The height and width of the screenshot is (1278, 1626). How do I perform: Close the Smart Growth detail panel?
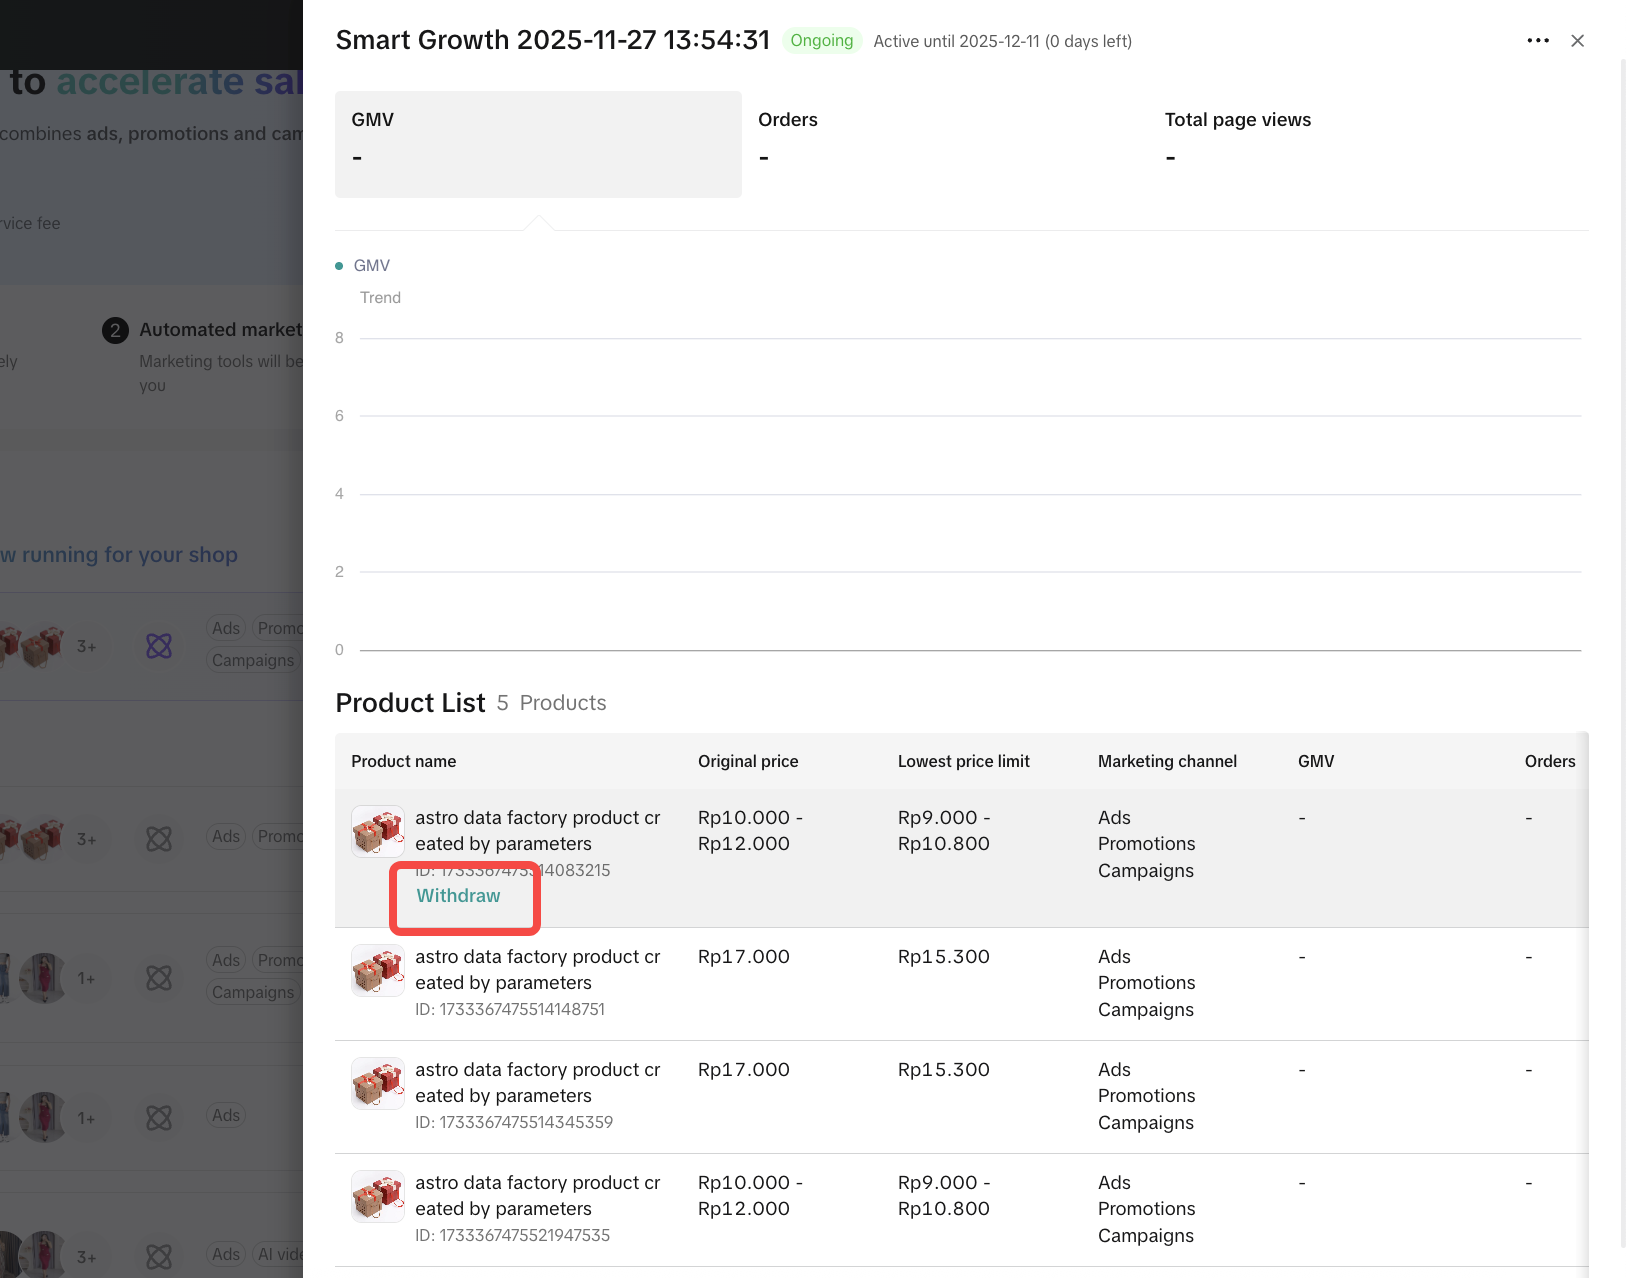(x=1577, y=41)
